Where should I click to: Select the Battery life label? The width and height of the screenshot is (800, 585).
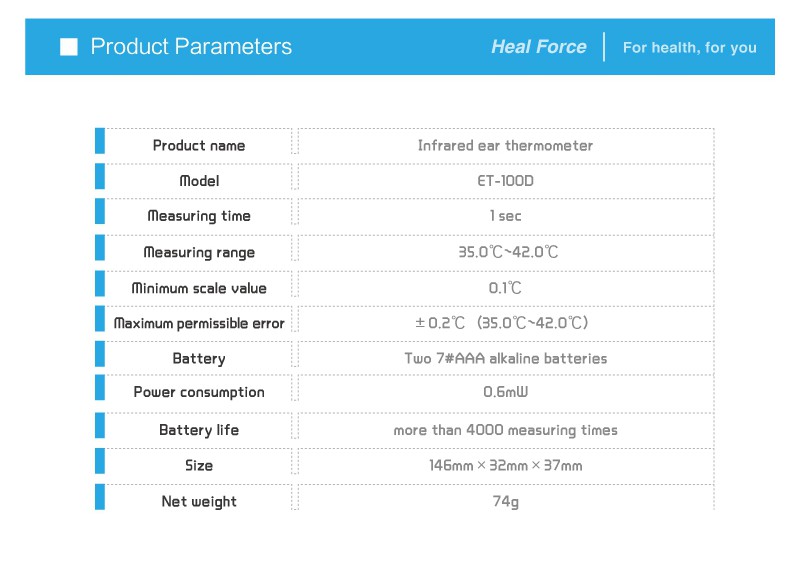pyautogui.click(x=199, y=430)
